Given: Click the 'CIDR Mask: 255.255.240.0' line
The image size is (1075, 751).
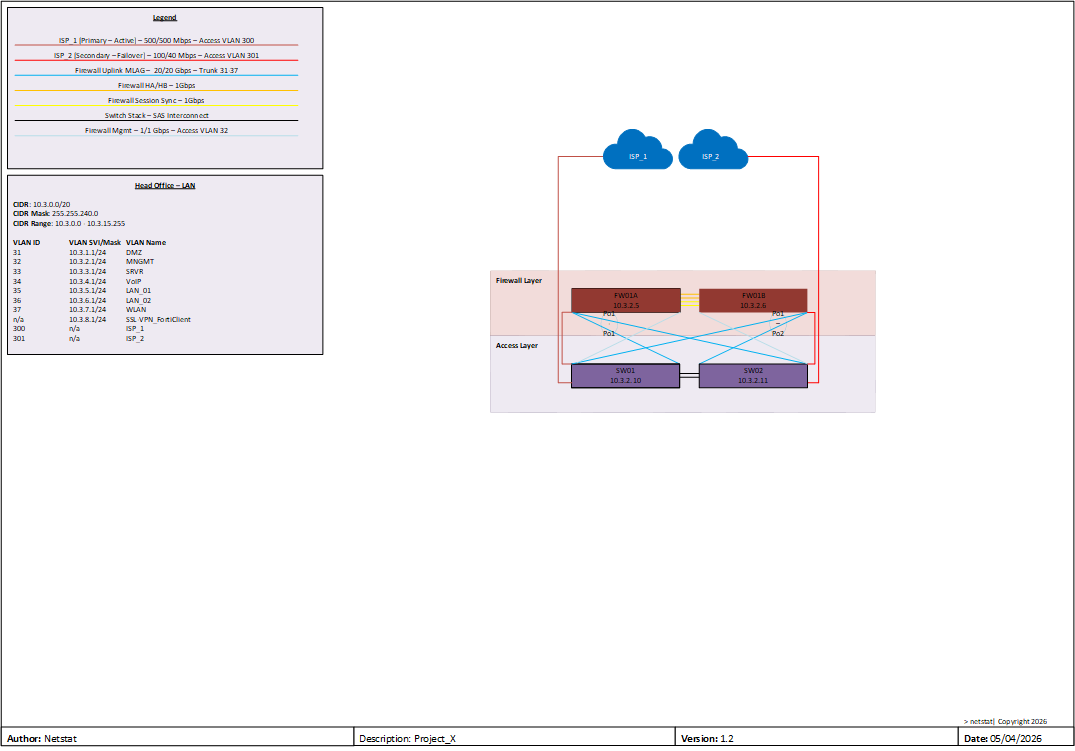Looking at the screenshot, I should click(x=56, y=214).
